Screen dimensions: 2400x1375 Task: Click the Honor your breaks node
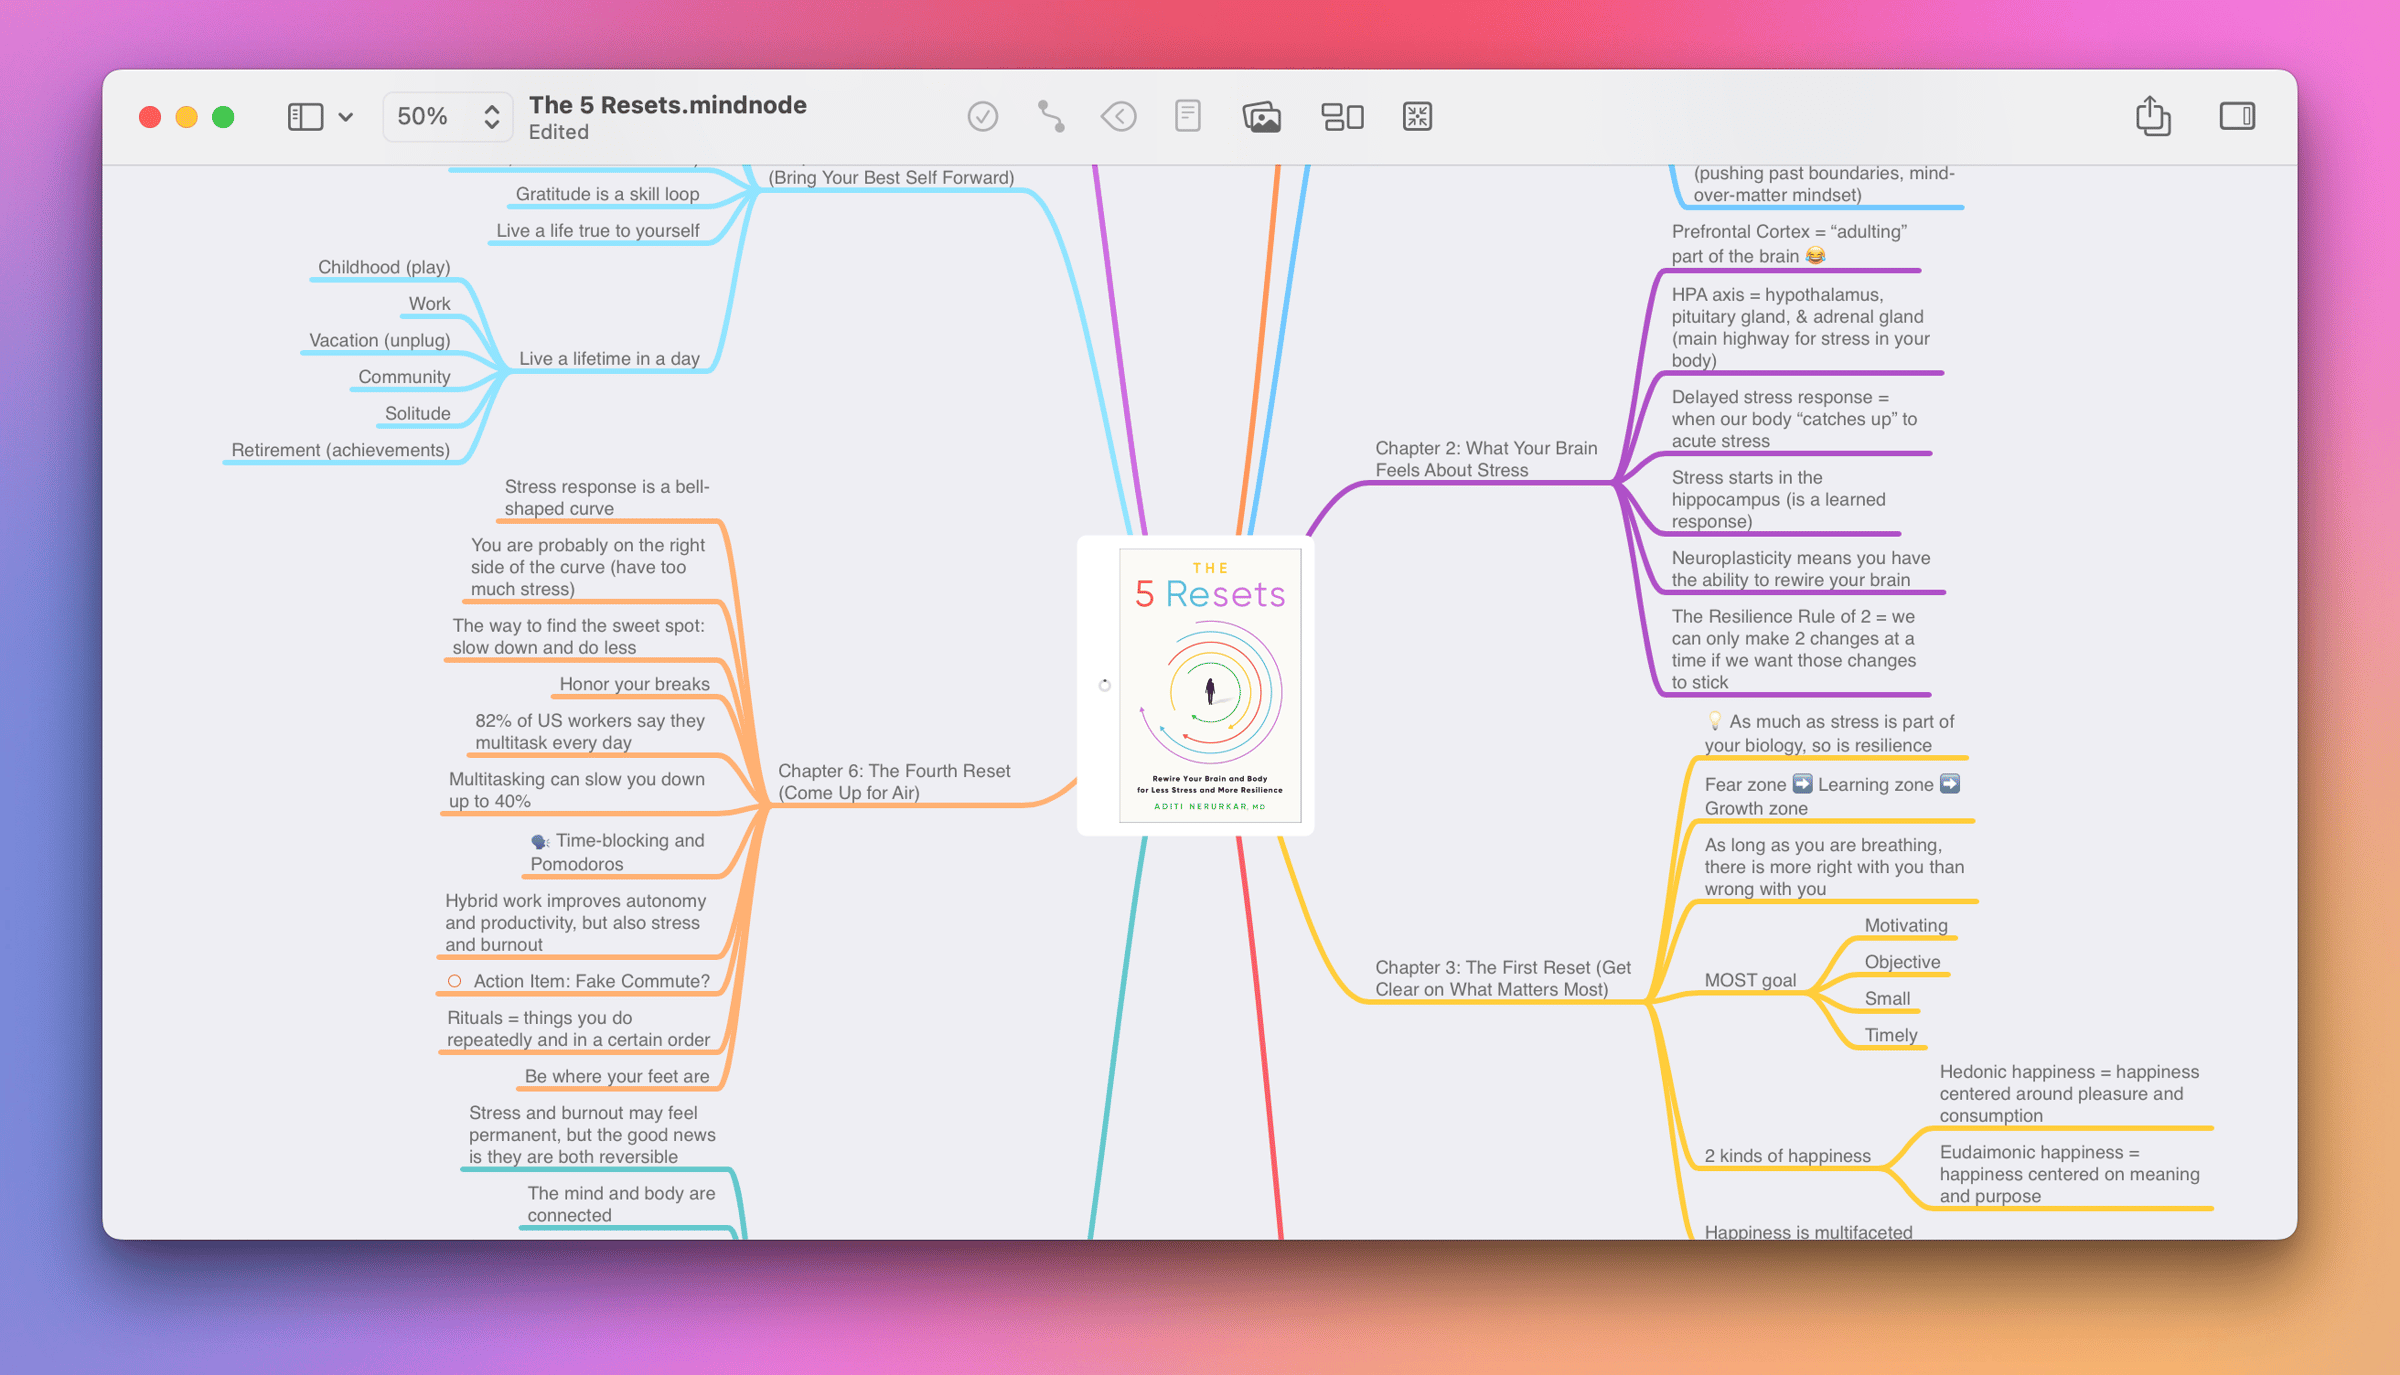(634, 684)
